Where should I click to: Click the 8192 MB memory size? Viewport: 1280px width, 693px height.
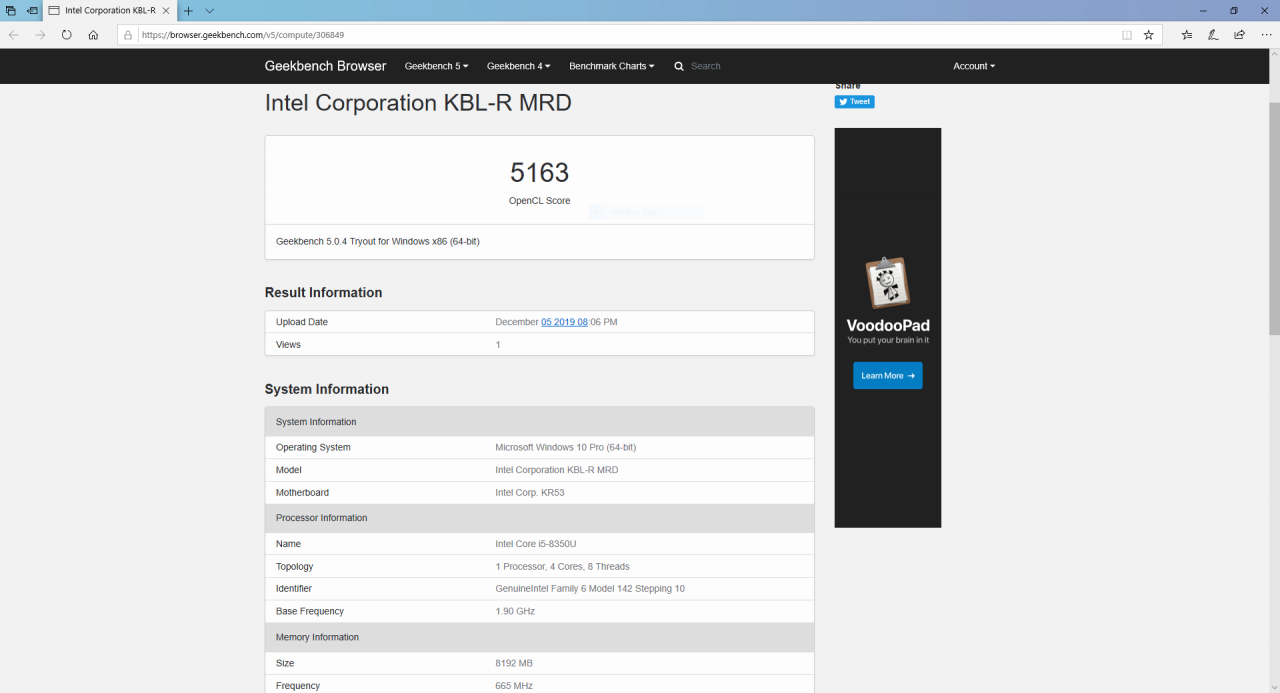point(515,663)
